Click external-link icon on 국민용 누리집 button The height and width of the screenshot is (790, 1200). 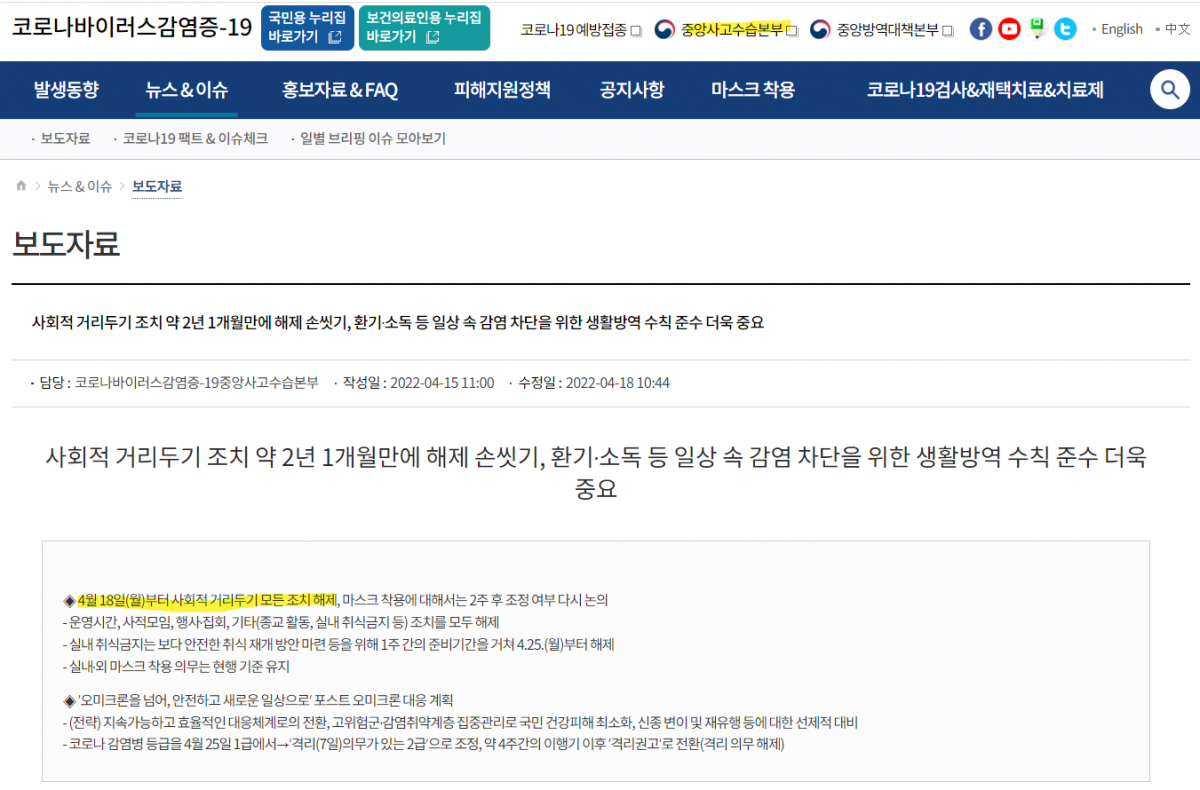point(335,37)
